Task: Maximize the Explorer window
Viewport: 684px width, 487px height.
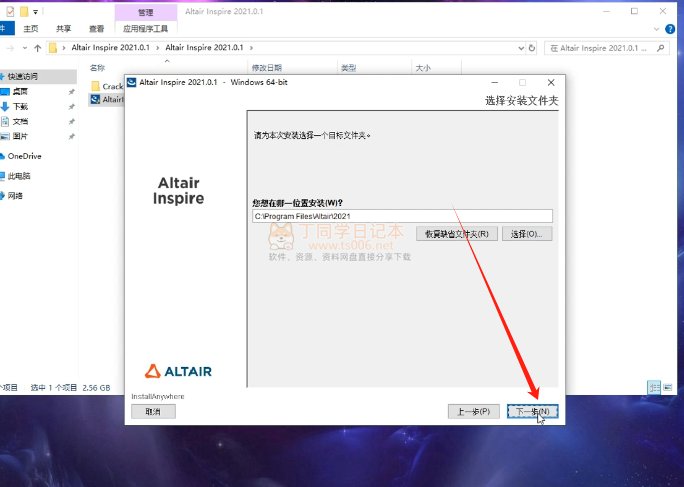Action: tap(634, 11)
